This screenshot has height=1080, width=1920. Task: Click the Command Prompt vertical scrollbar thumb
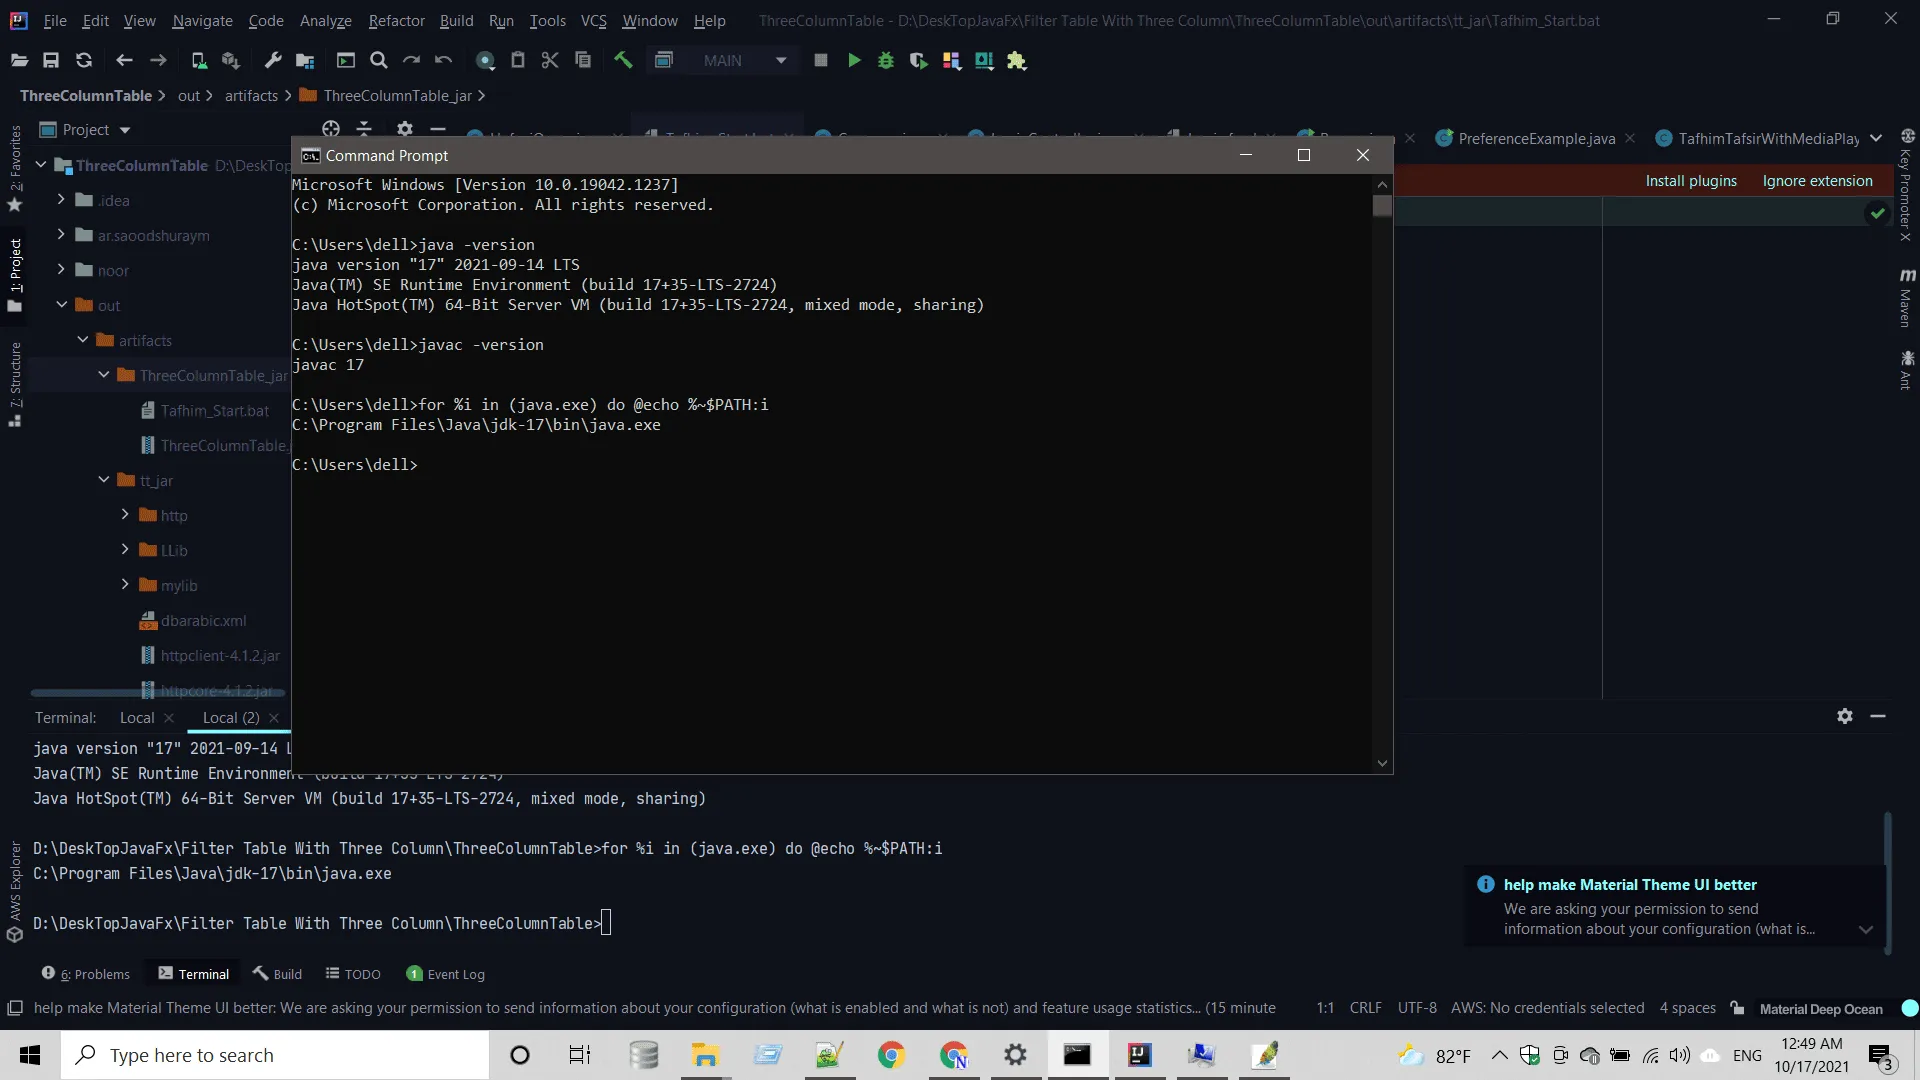[x=1382, y=206]
